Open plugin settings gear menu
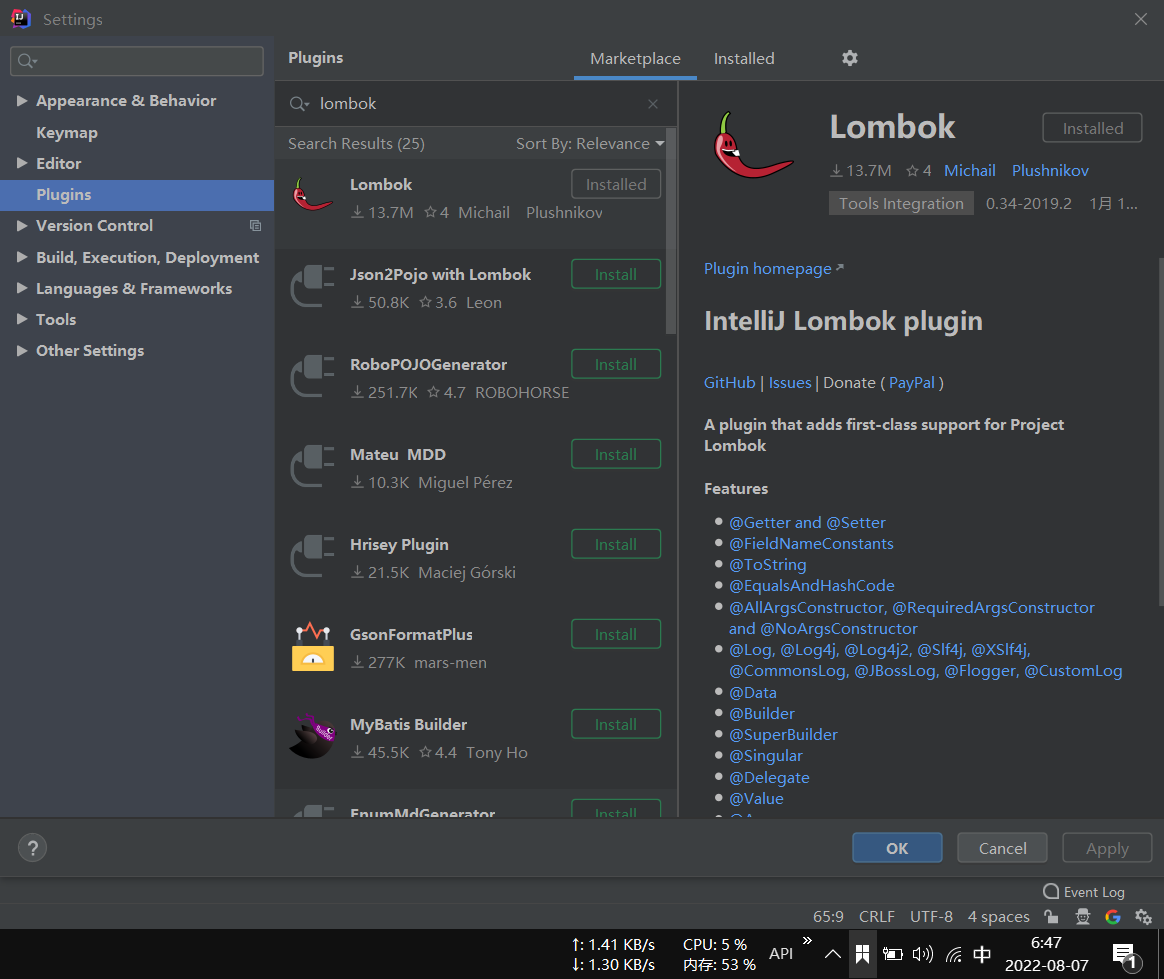Screen dimensions: 1164x979 [x=849, y=58]
